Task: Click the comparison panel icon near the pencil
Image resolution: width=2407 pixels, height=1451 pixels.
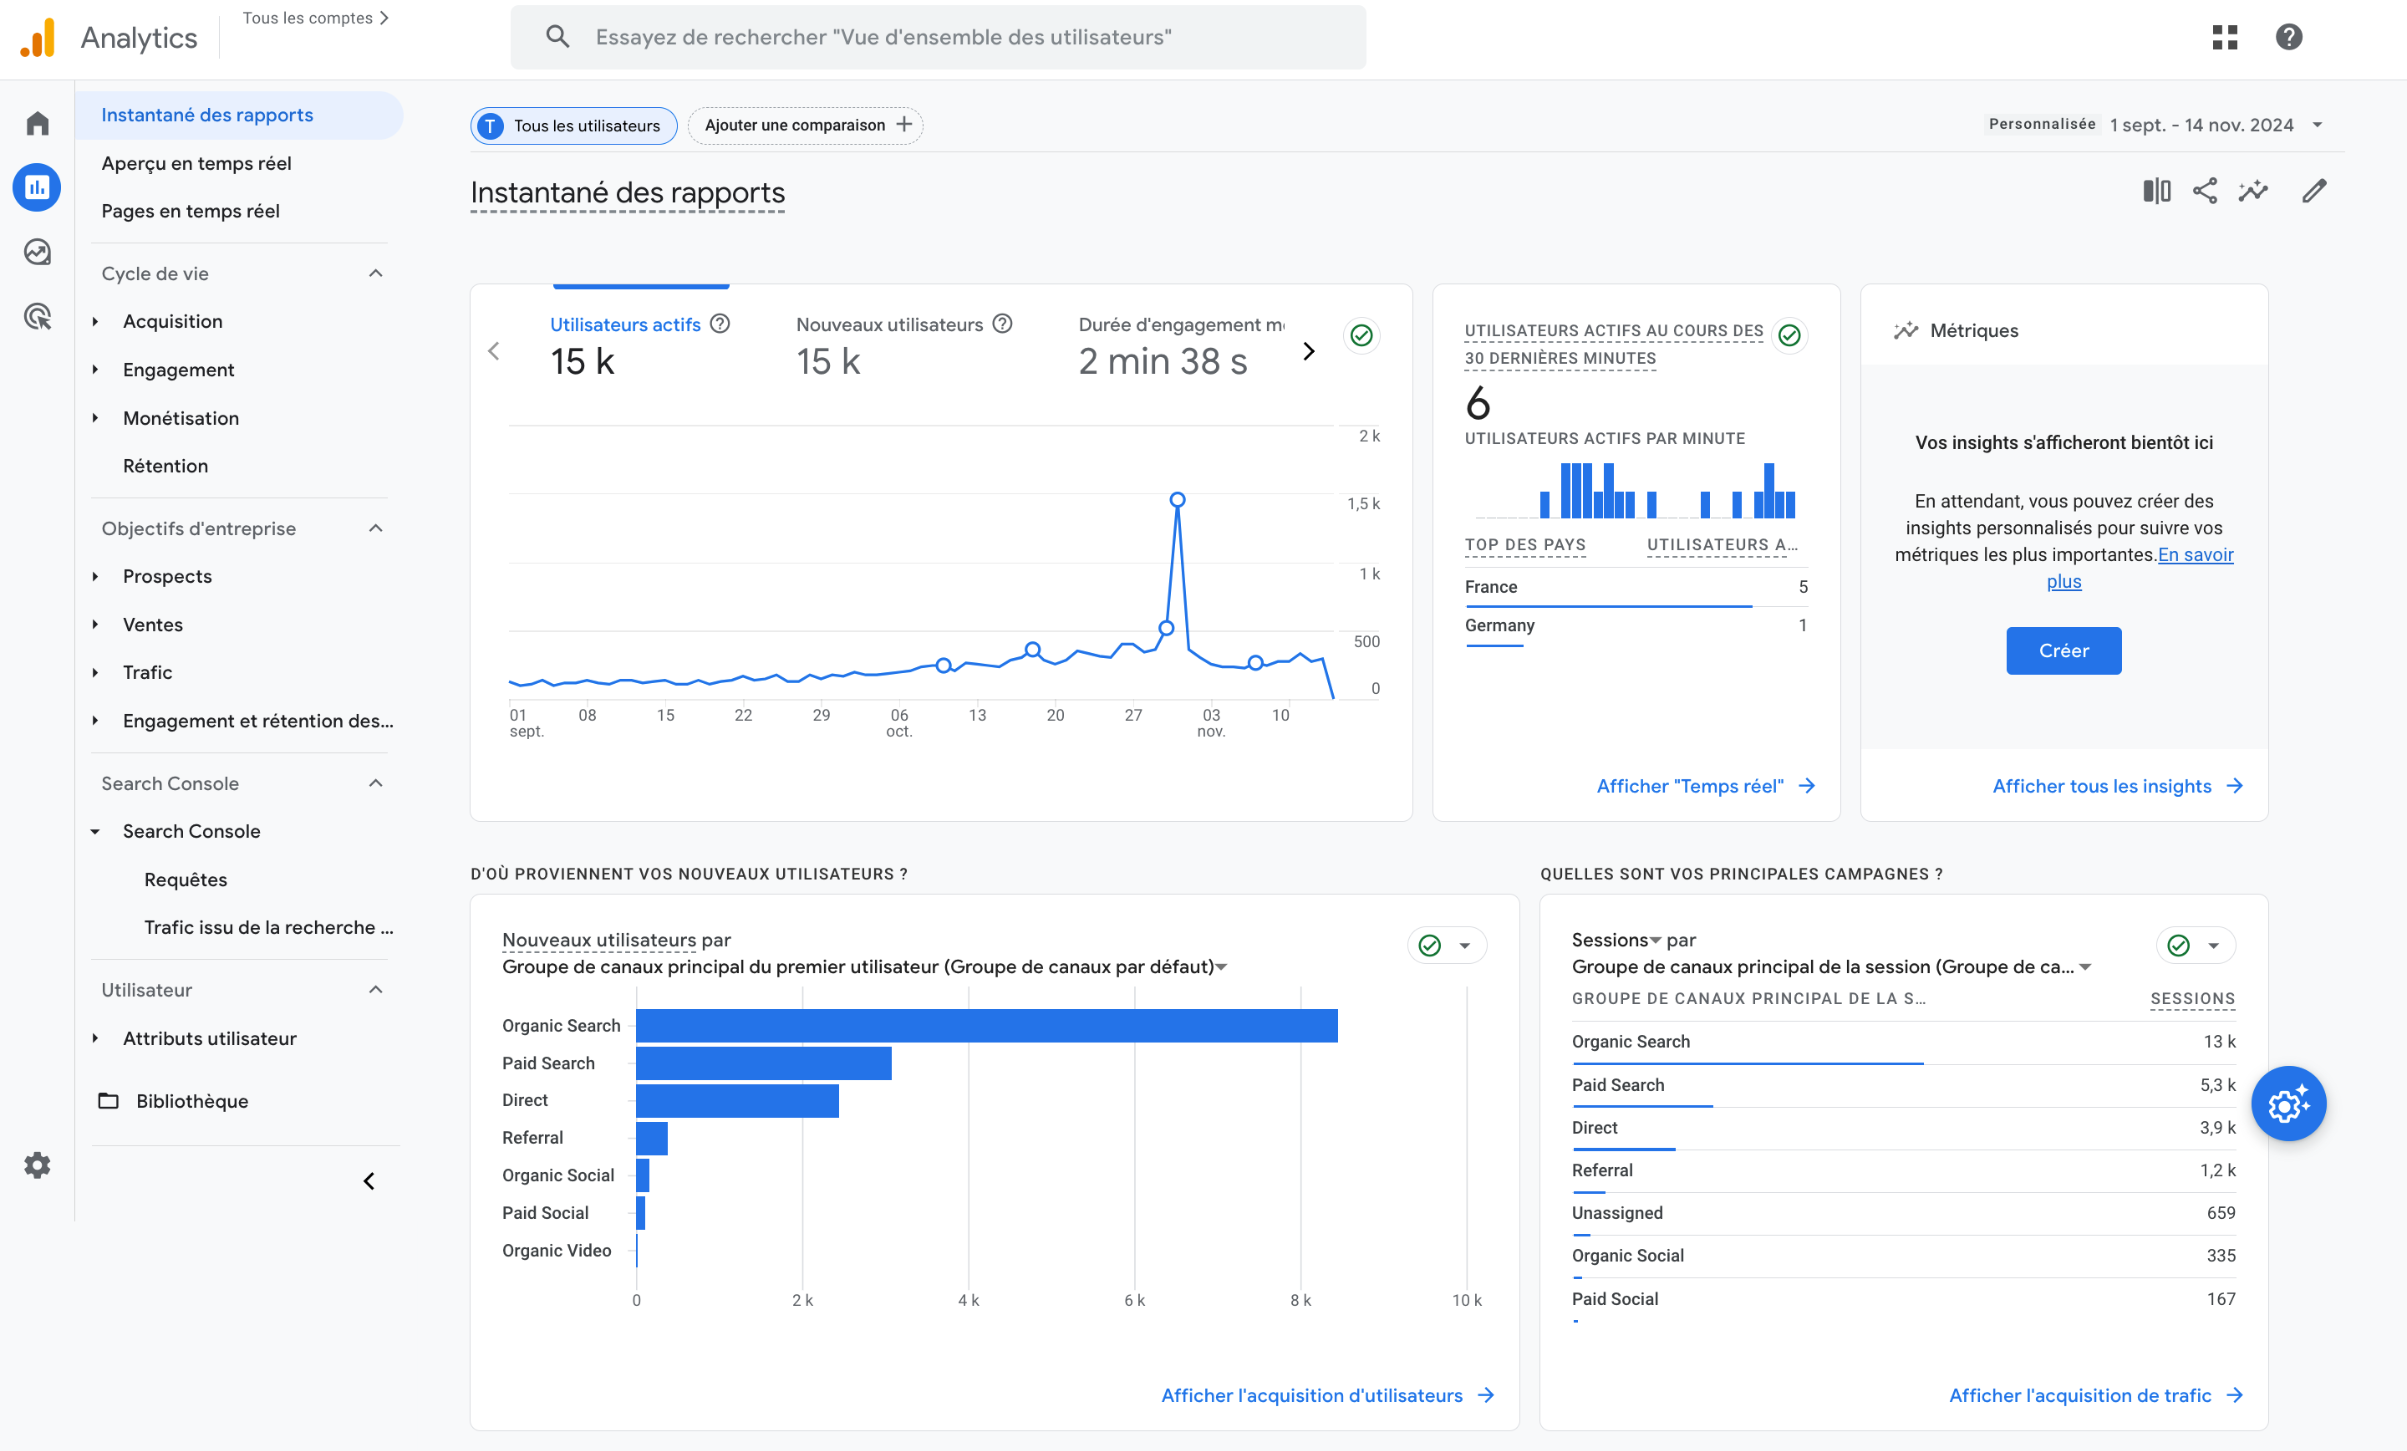Action: (2156, 190)
